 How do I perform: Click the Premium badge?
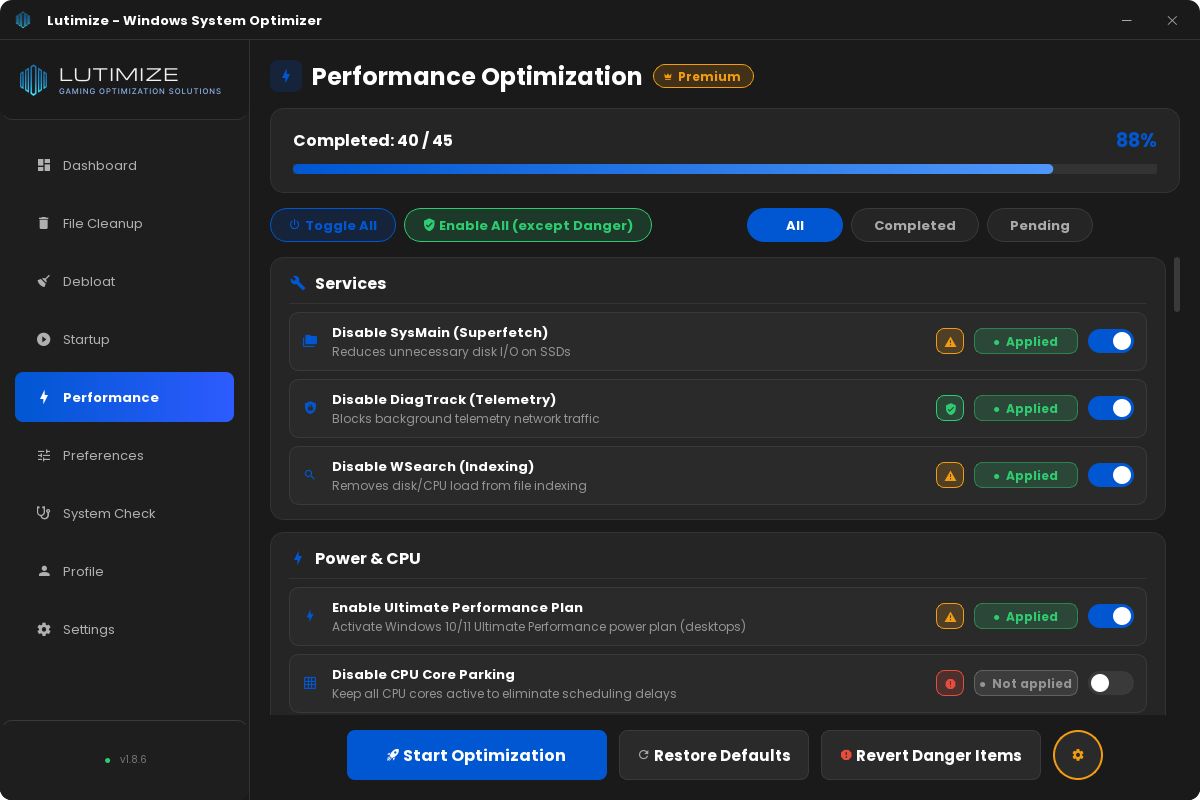tap(703, 76)
